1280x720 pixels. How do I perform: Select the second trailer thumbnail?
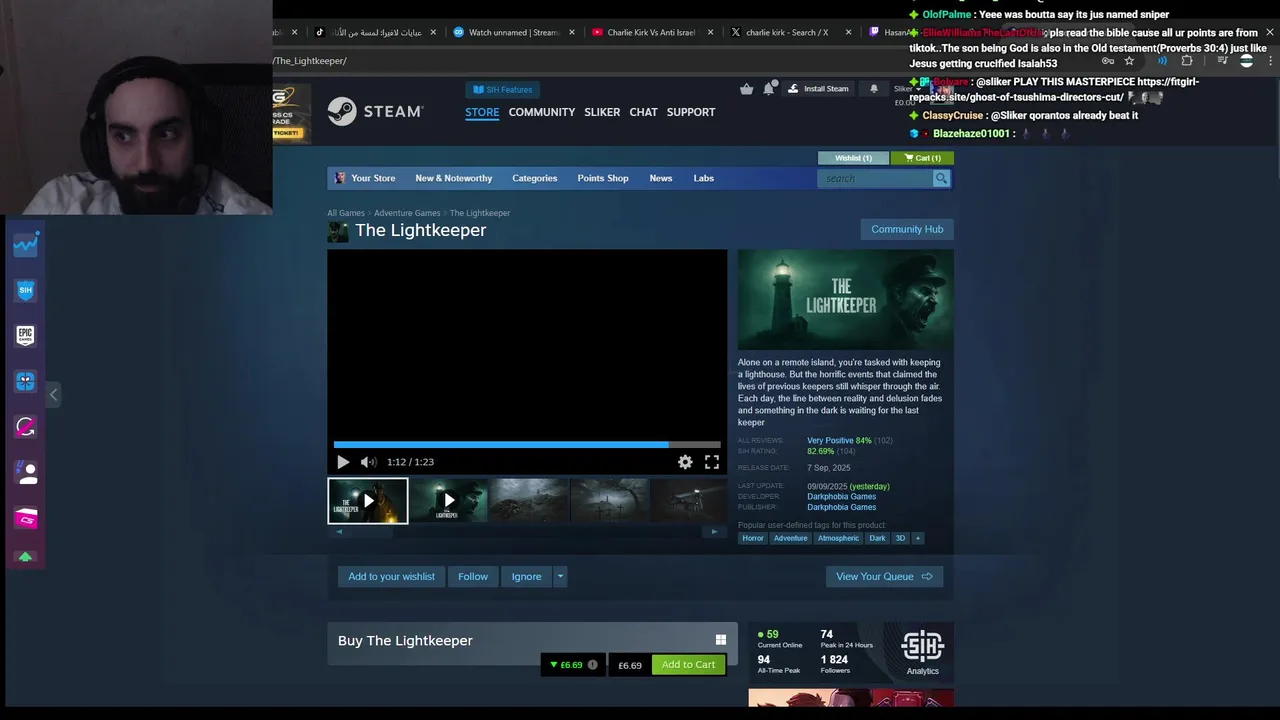(x=448, y=501)
